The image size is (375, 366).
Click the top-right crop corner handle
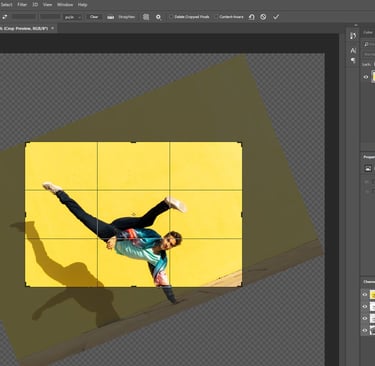(x=240, y=144)
